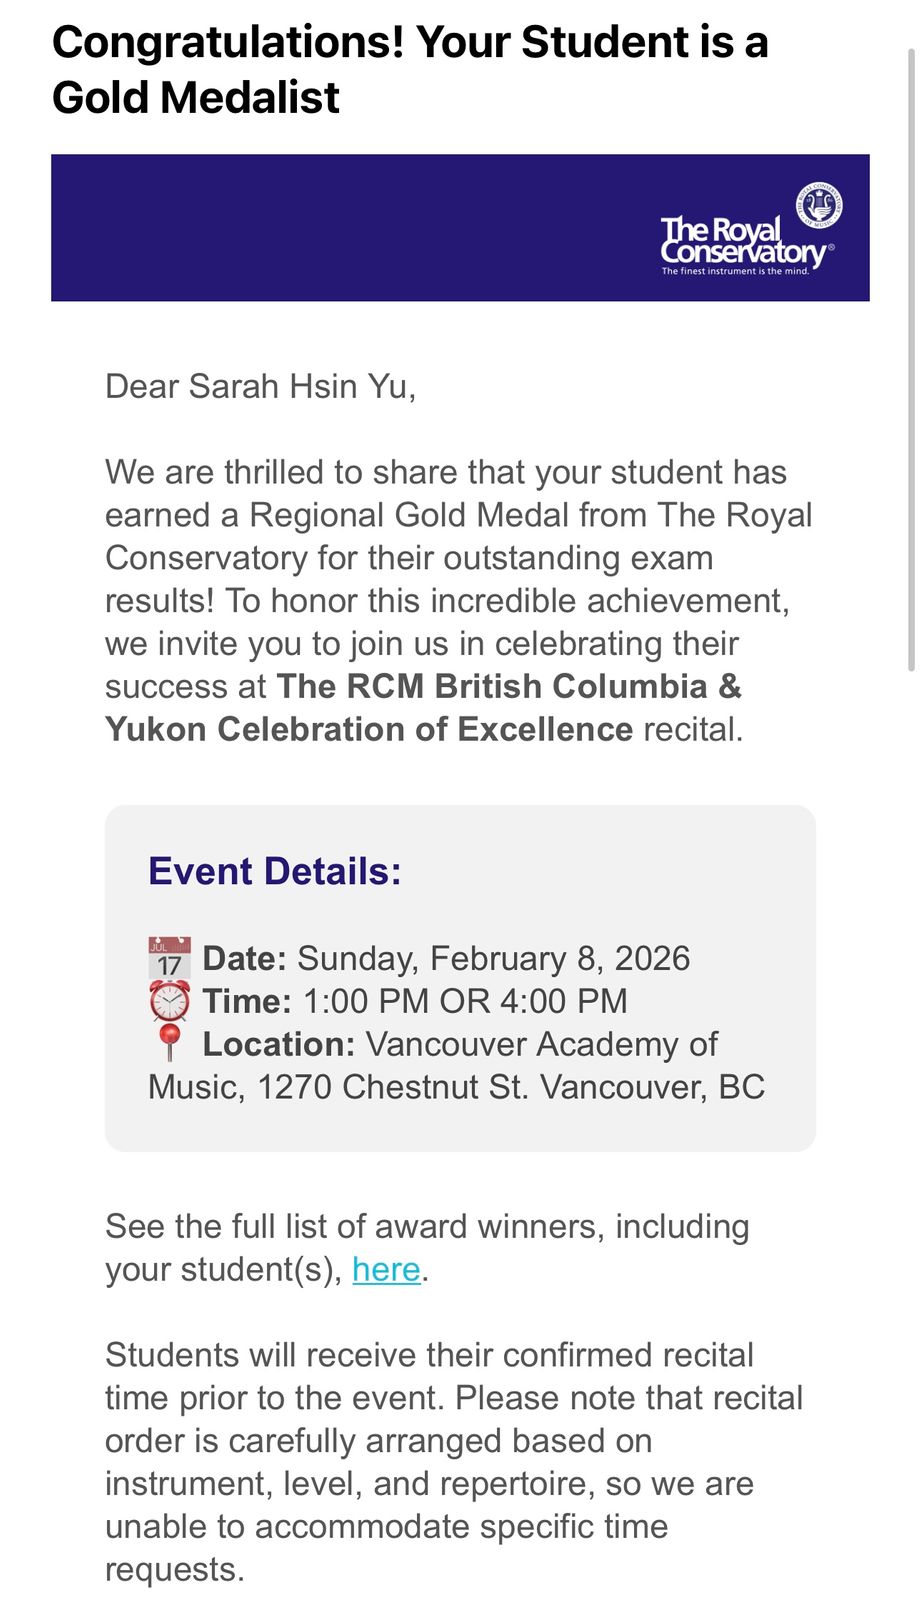Click the red pushpin emoji beside Location

pyautogui.click(x=169, y=1044)
